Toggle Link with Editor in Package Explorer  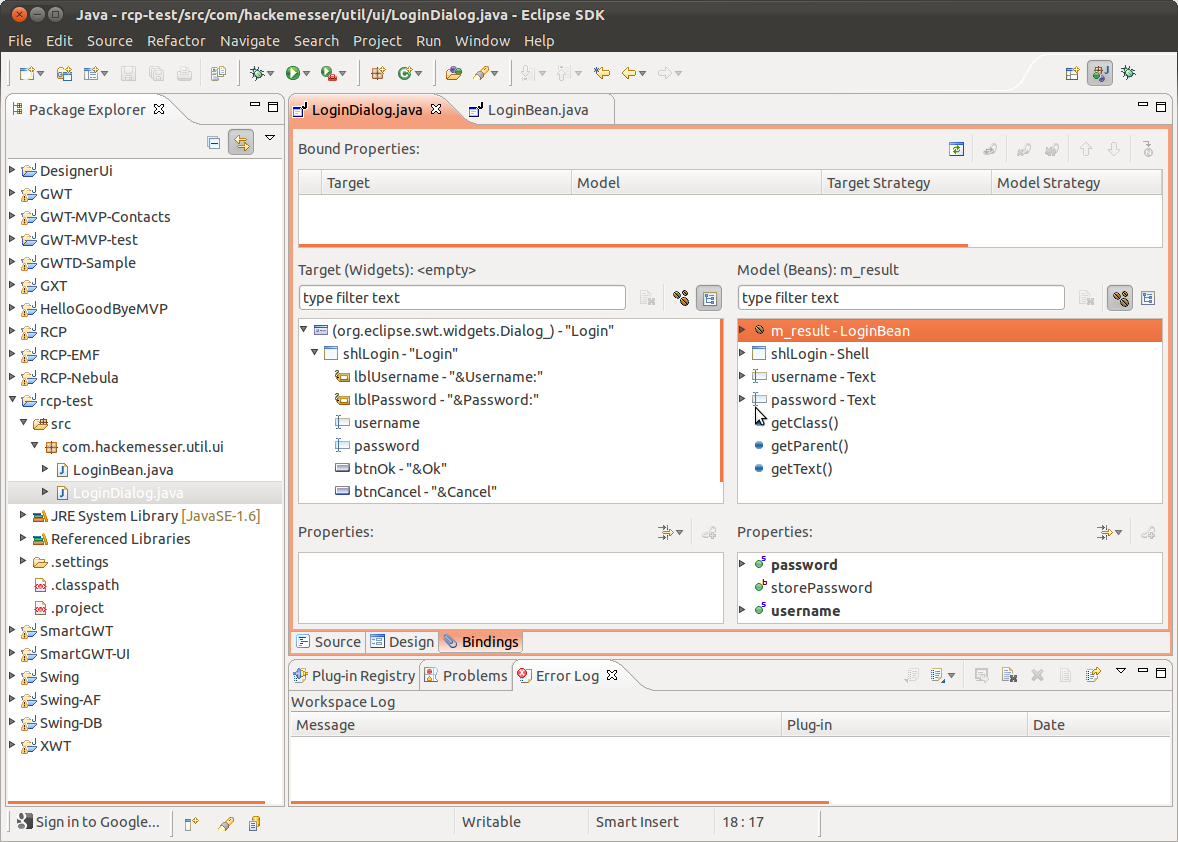241,142
